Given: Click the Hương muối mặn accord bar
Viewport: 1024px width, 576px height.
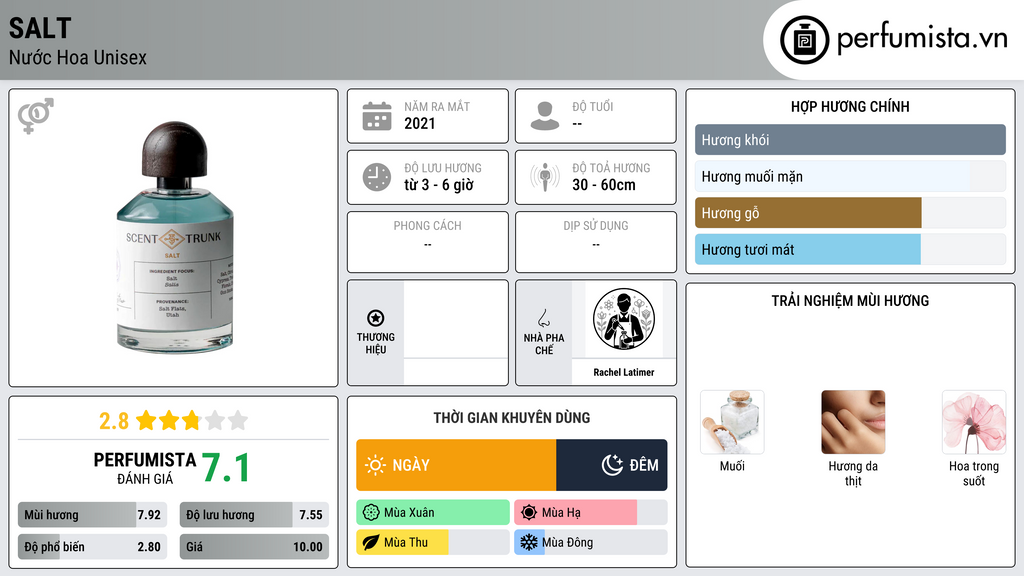Looking at the screenshot, I should pyautogui.click(x=850, y=176).
